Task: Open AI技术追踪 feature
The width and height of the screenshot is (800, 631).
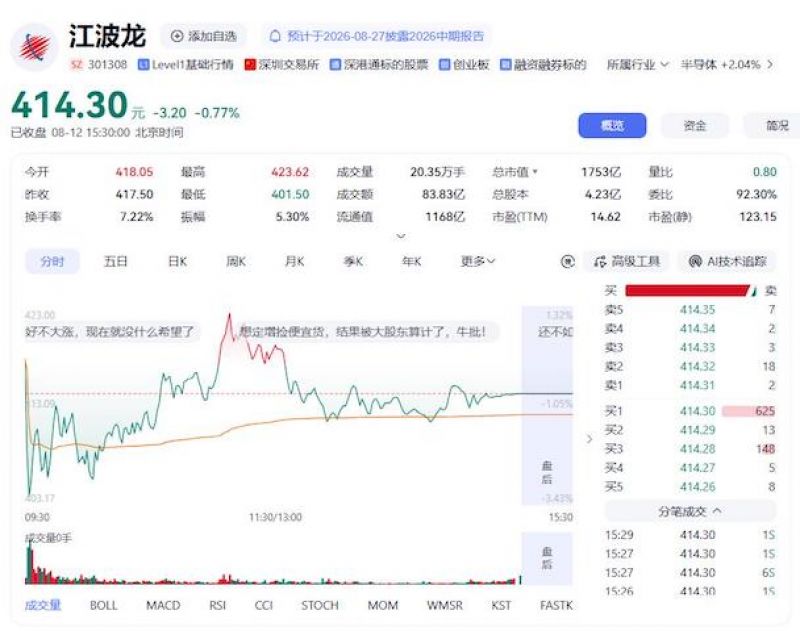Action: click(727, 262)
